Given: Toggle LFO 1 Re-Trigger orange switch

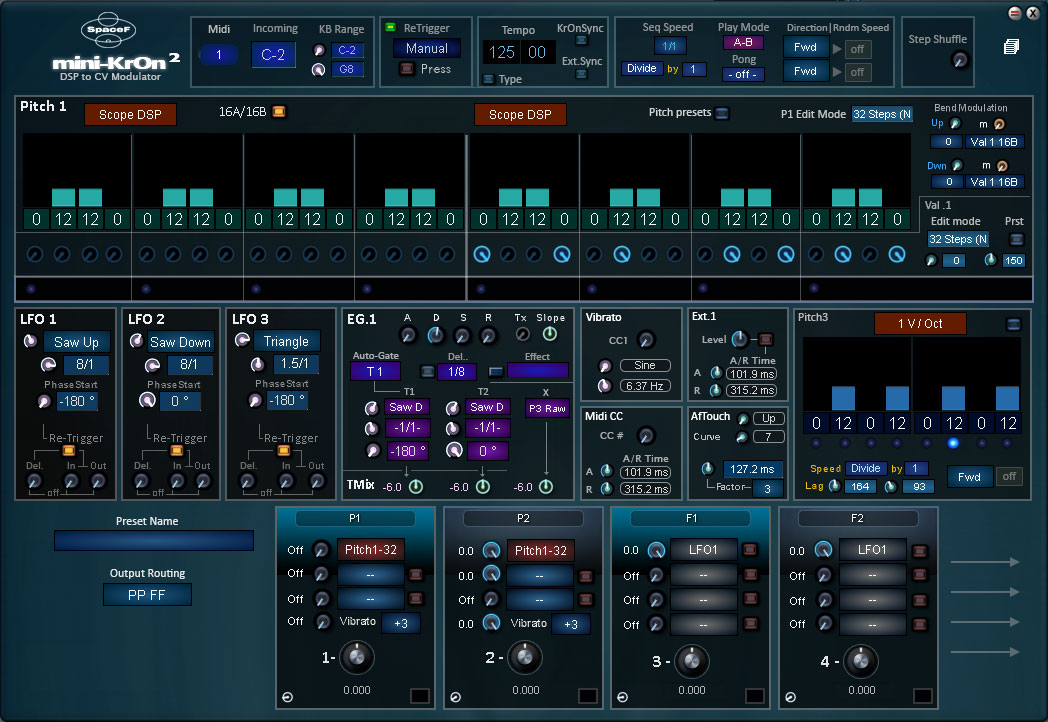Looking at the screenshot, I should click(68, 451).
